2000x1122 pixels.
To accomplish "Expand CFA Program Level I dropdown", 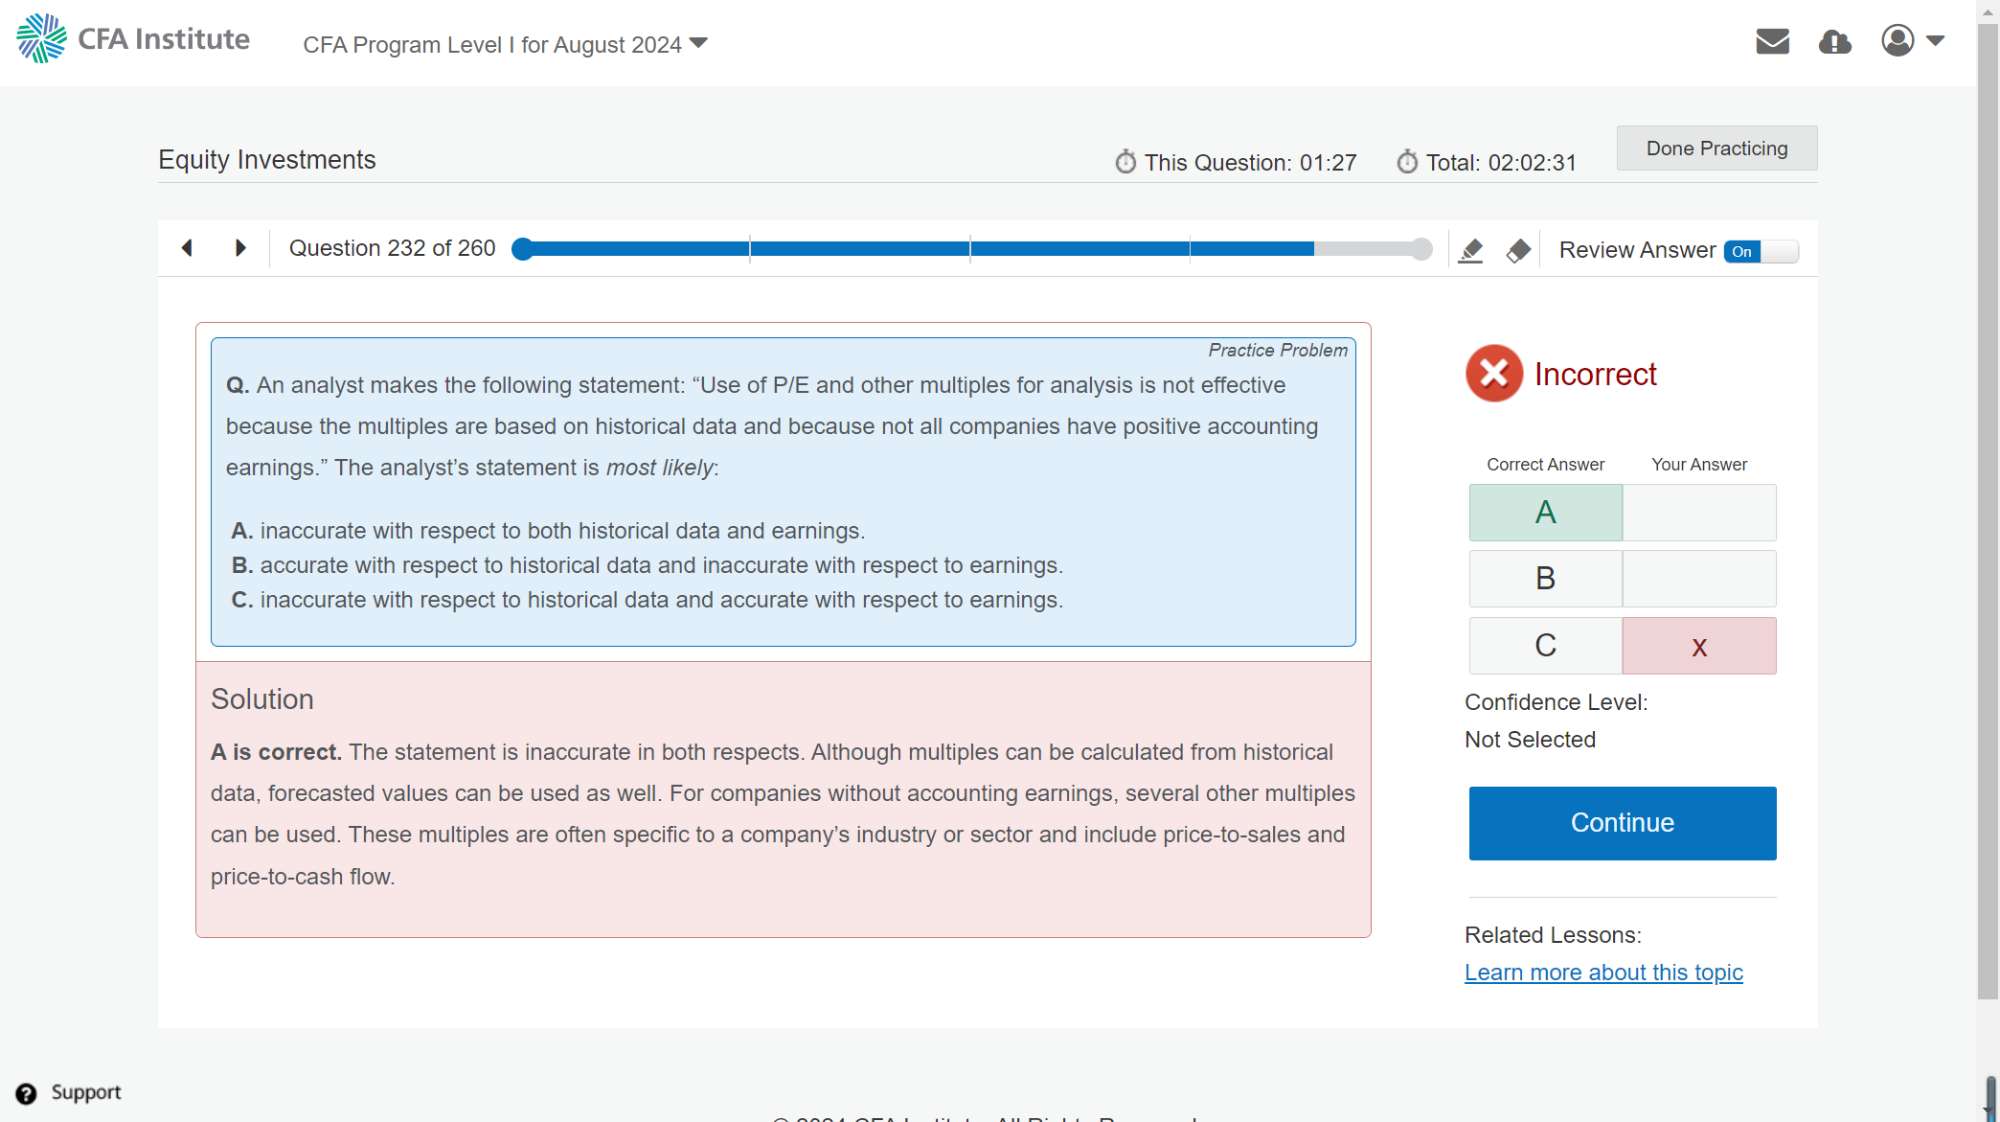I will point(505,44).
